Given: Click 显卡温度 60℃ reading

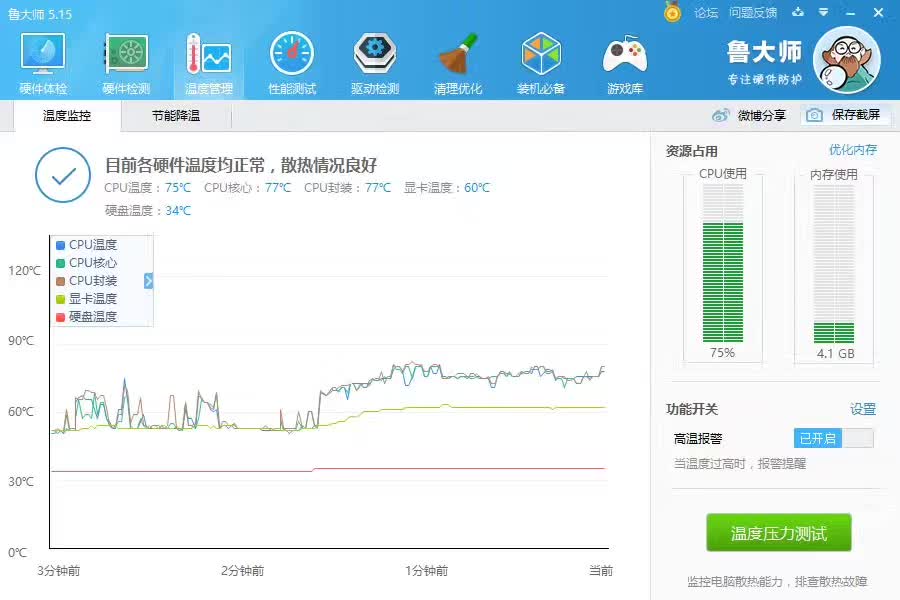Looking at the screenshot, I should [x=447, y=188].
